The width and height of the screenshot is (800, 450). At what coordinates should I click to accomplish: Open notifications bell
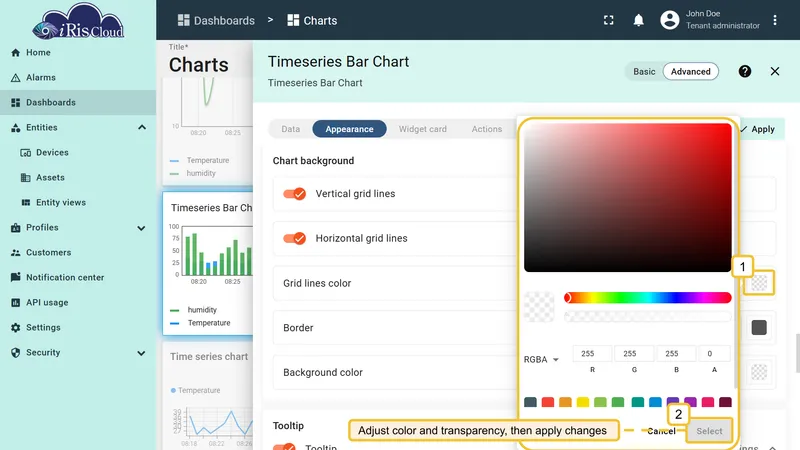click(638, 20)
